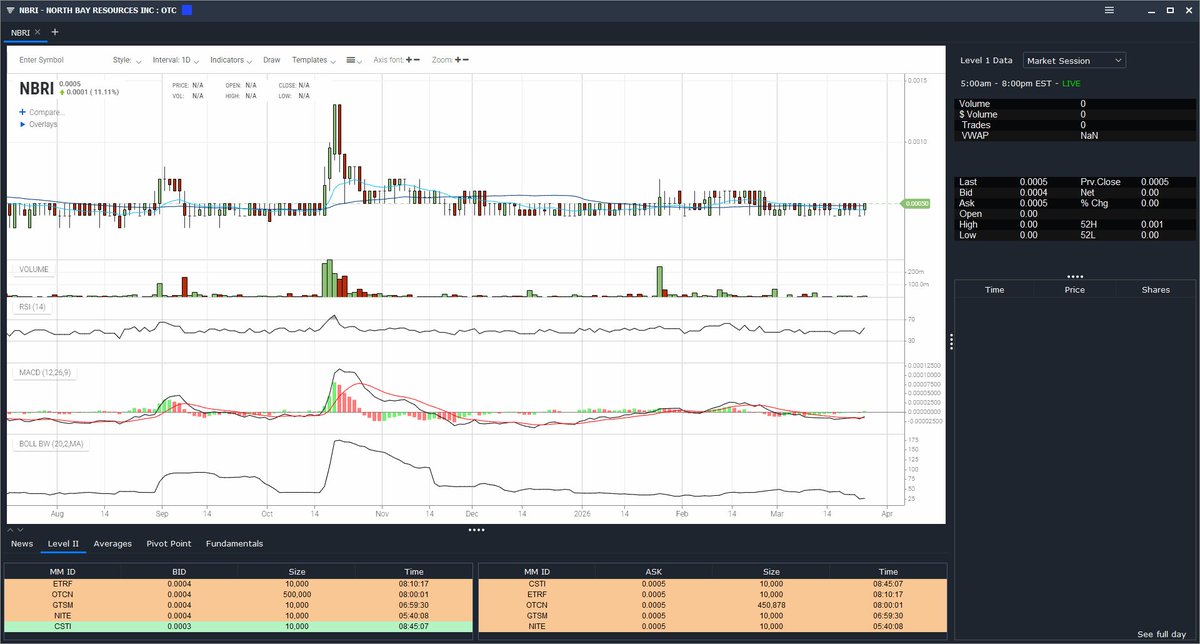1200x644 pixels.
Task: Click the dotted handle below the chart
Action: (x=476, y=530)
